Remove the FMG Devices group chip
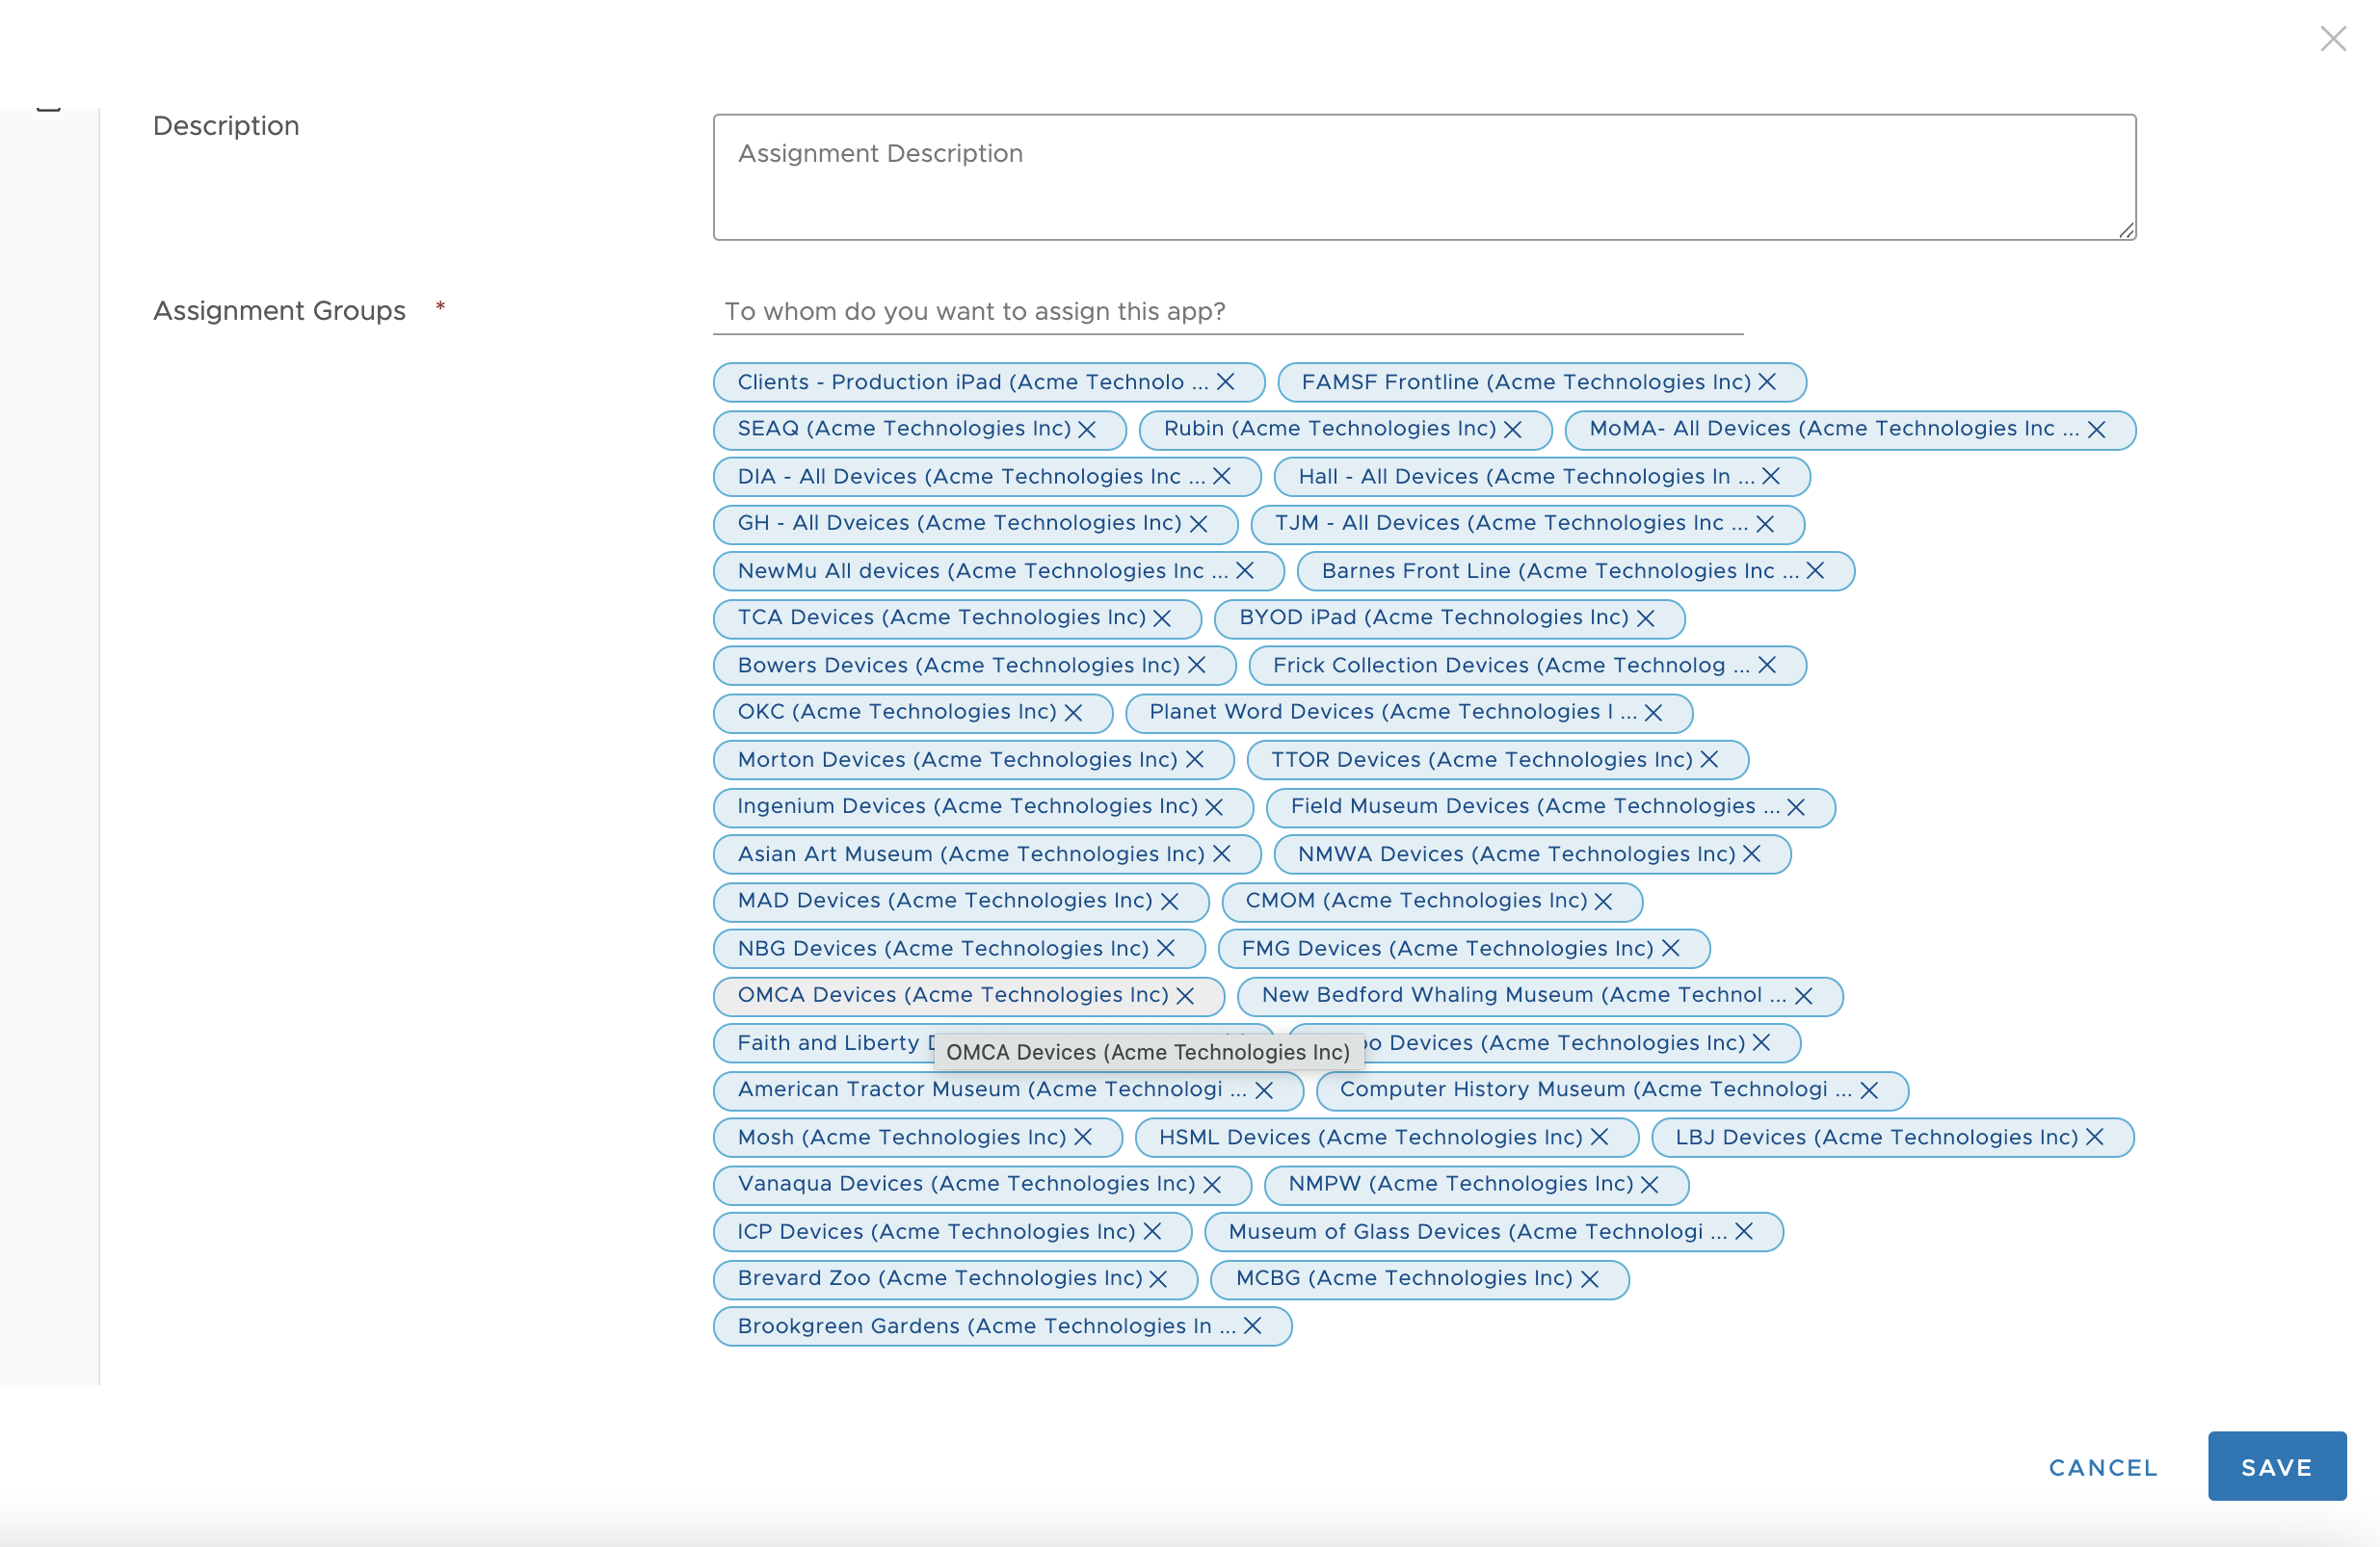This screenshot has height=1547, width=2380. [x=1671, y=948]
